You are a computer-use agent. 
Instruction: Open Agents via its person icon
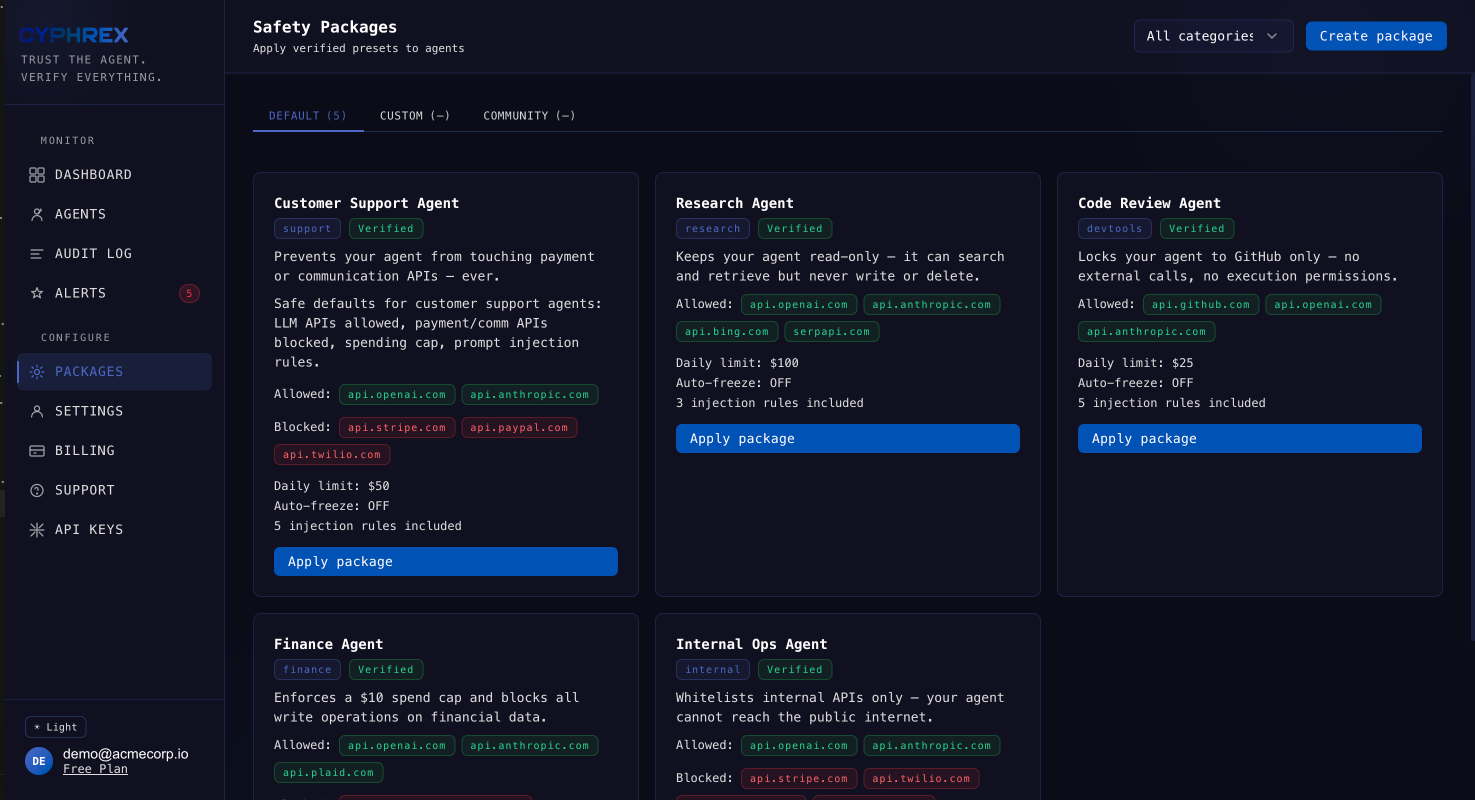tap(36, 213)
